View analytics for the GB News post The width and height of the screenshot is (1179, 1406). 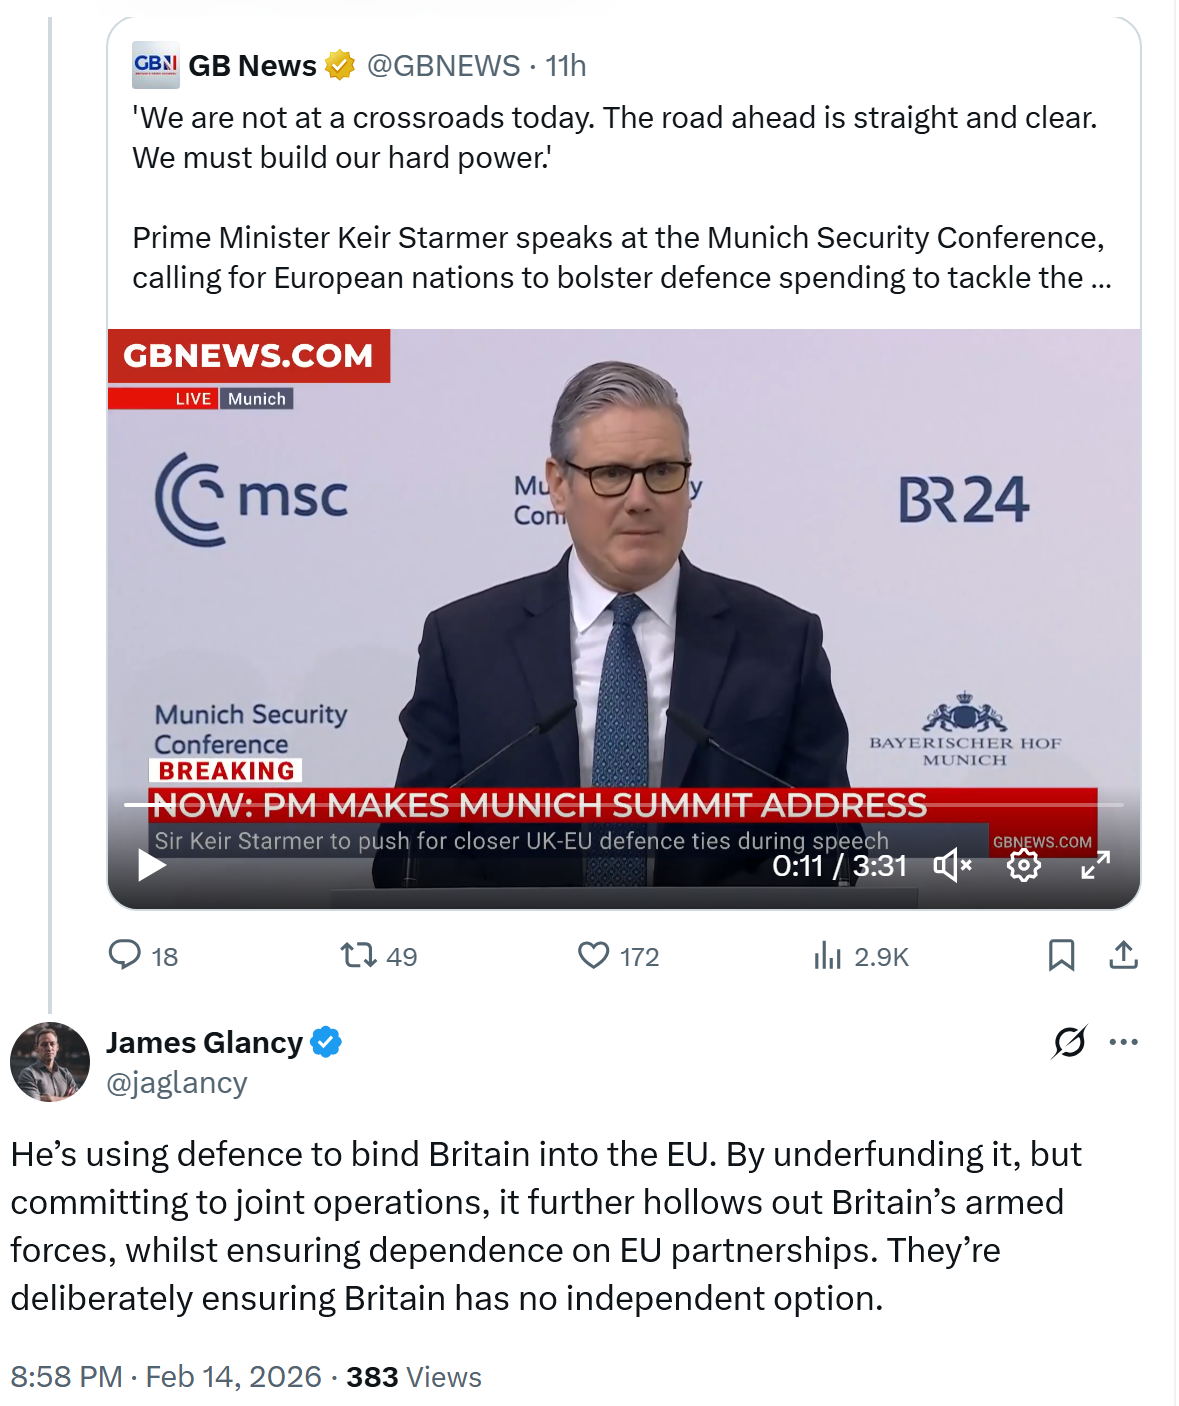coord(828,956)
